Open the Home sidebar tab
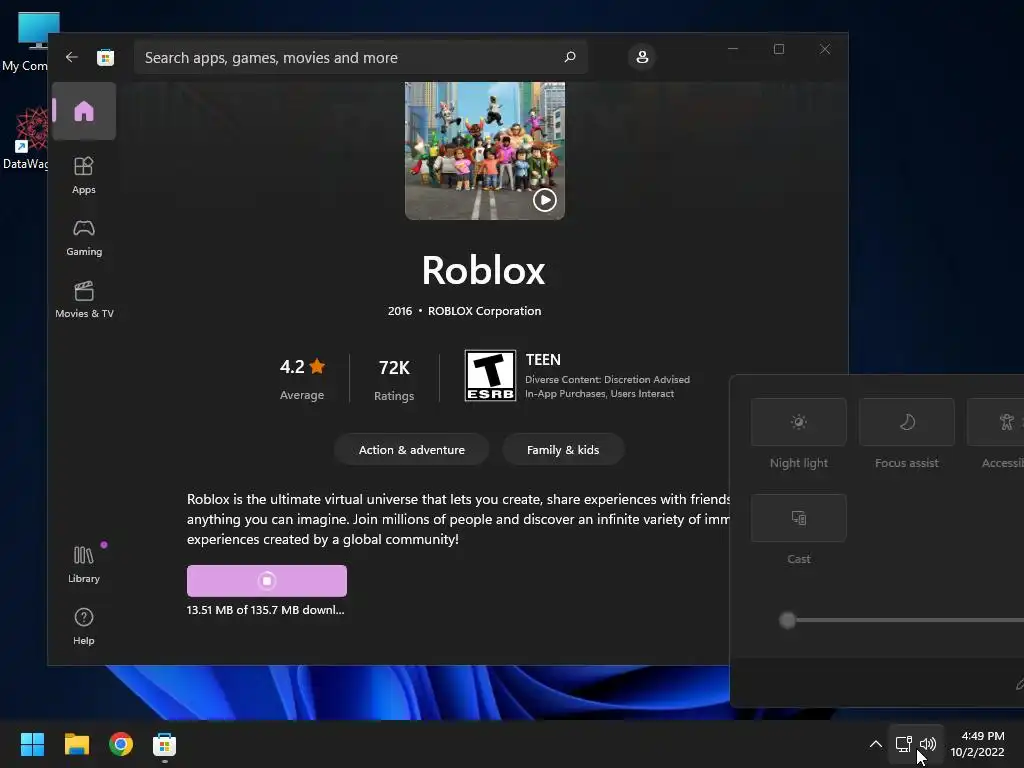 [84, 111]
